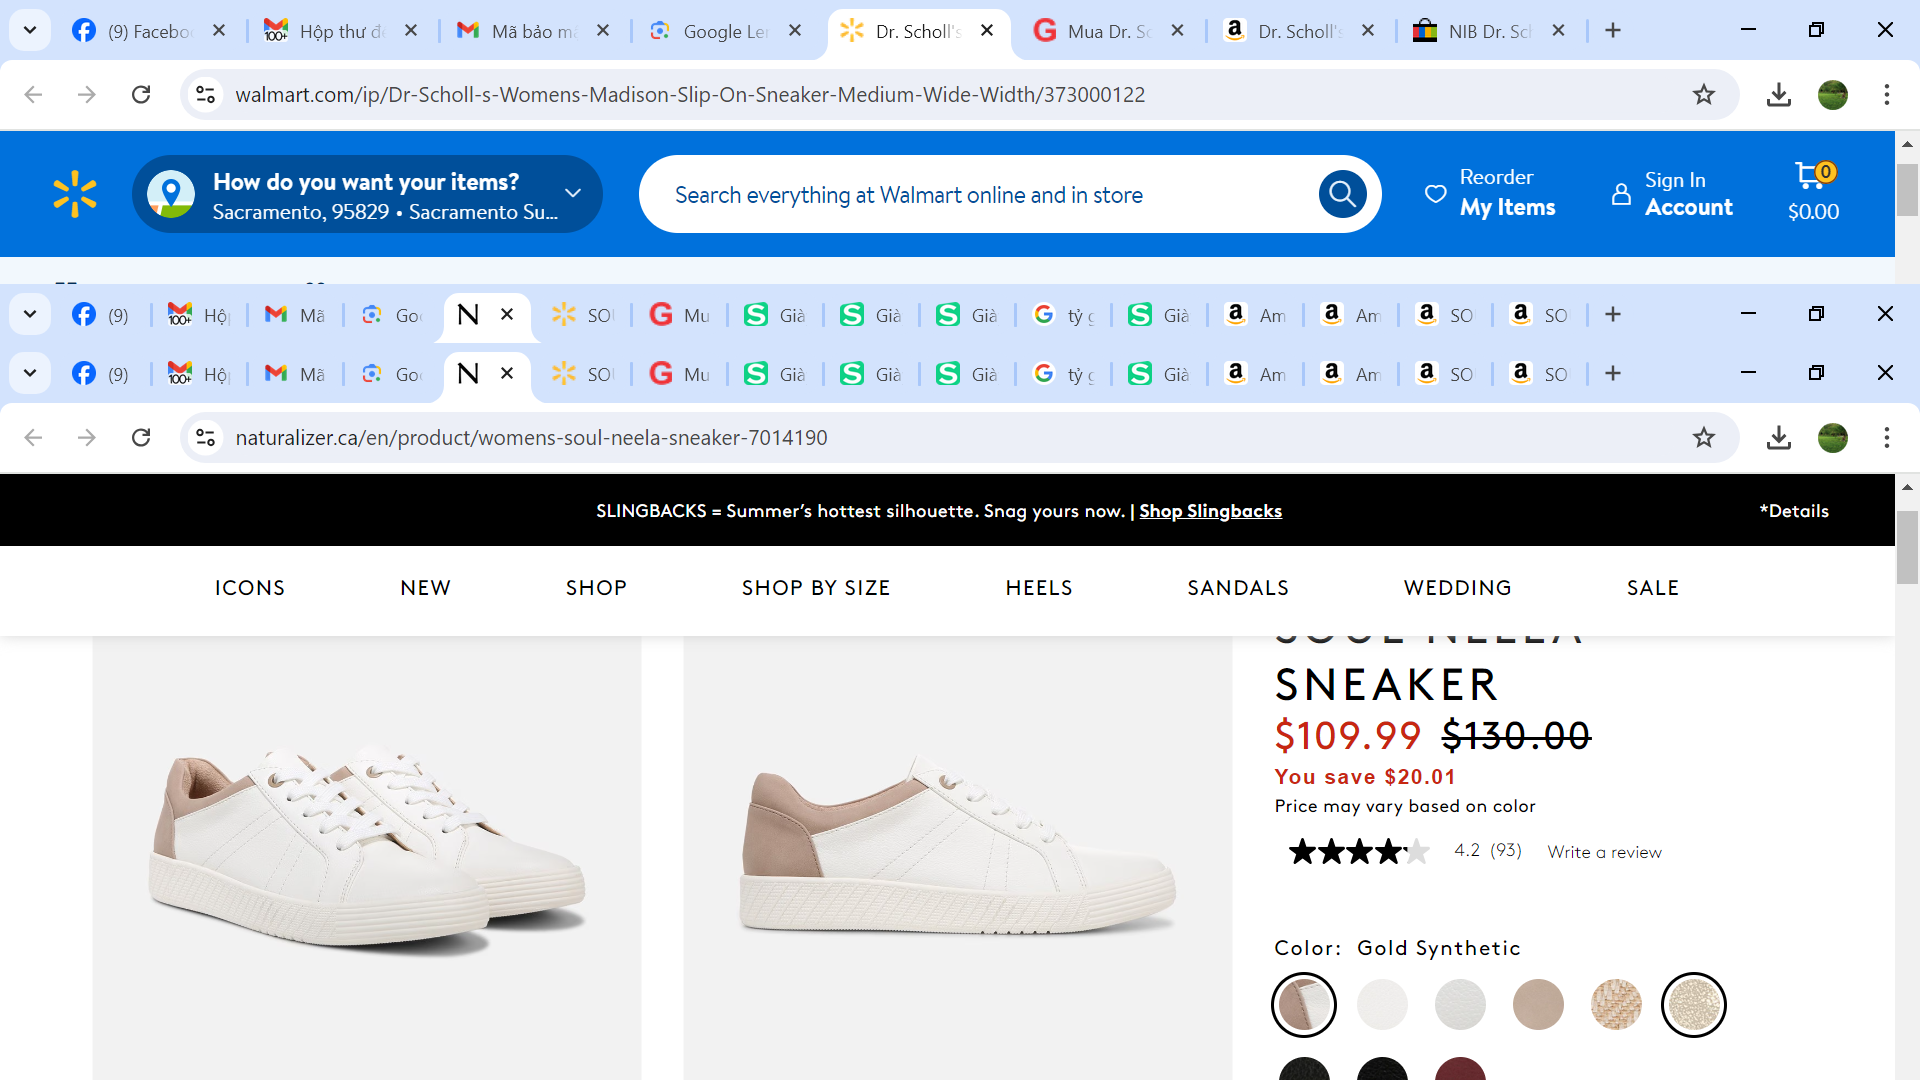This screenshot has width=1920, height=1080.
Task: Open the tab search chevron in the top window
Action: click(x=30, y=30)
